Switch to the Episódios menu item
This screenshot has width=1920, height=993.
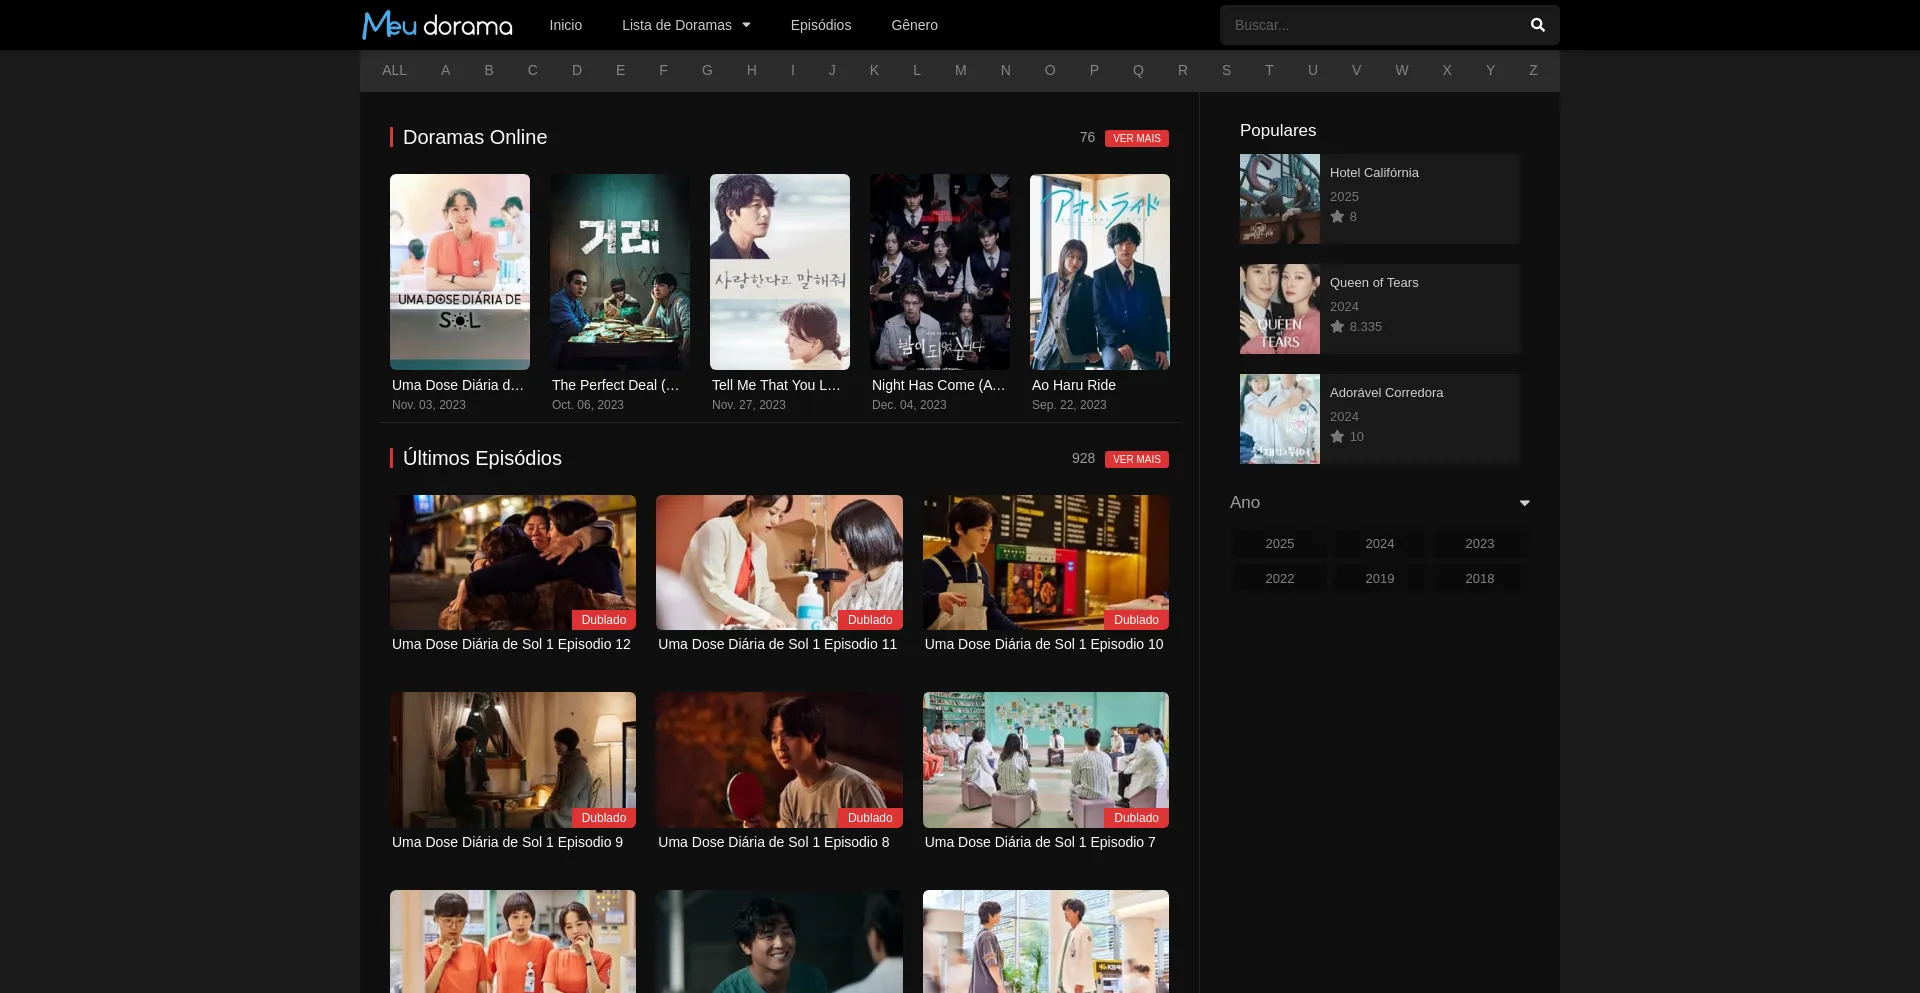coord(820,25)
